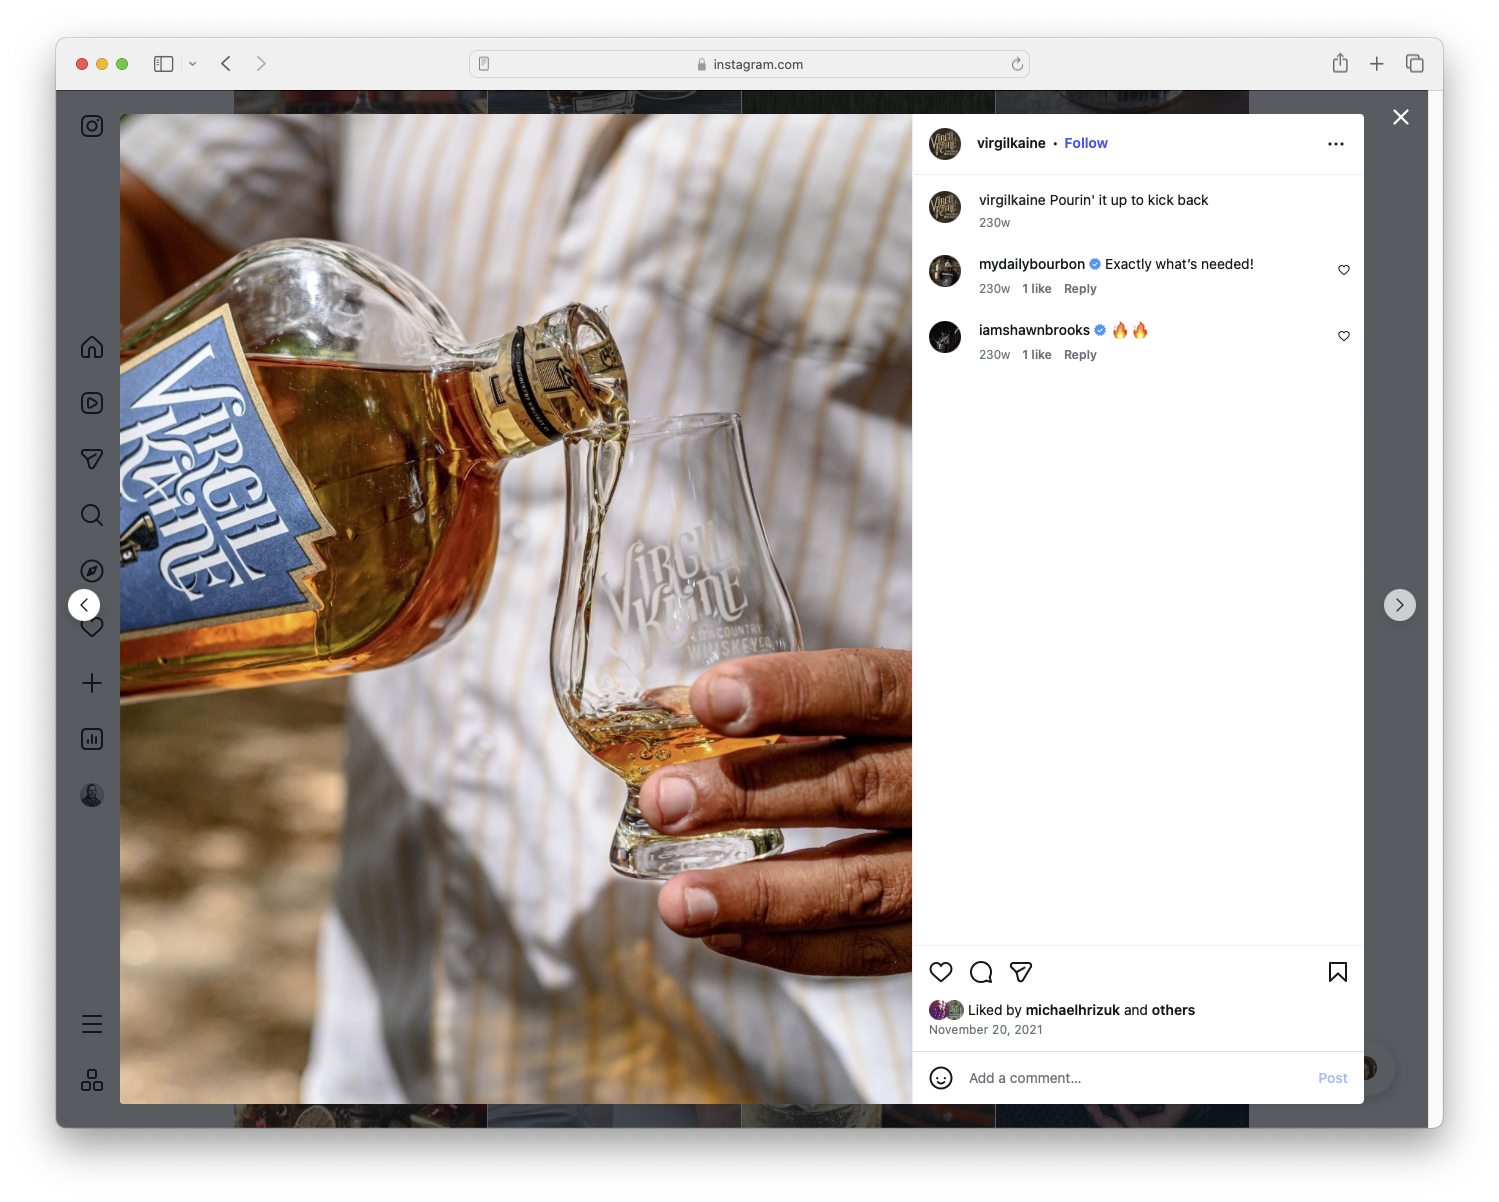Close the post overlay
Image resolution: width=1499 pixels, height=1202 pixels.
[x=1401, y=117]
